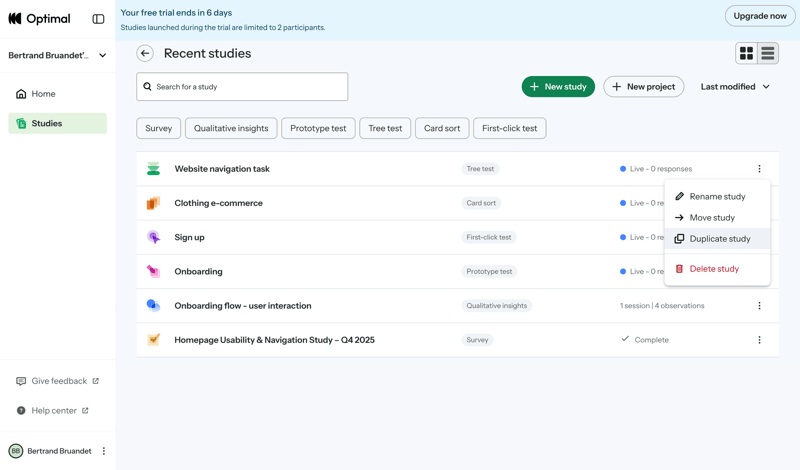The width and height of the screenshot is (800, 470).
Task: Click the Website navigation task tree icon
Action: [153, 169]
